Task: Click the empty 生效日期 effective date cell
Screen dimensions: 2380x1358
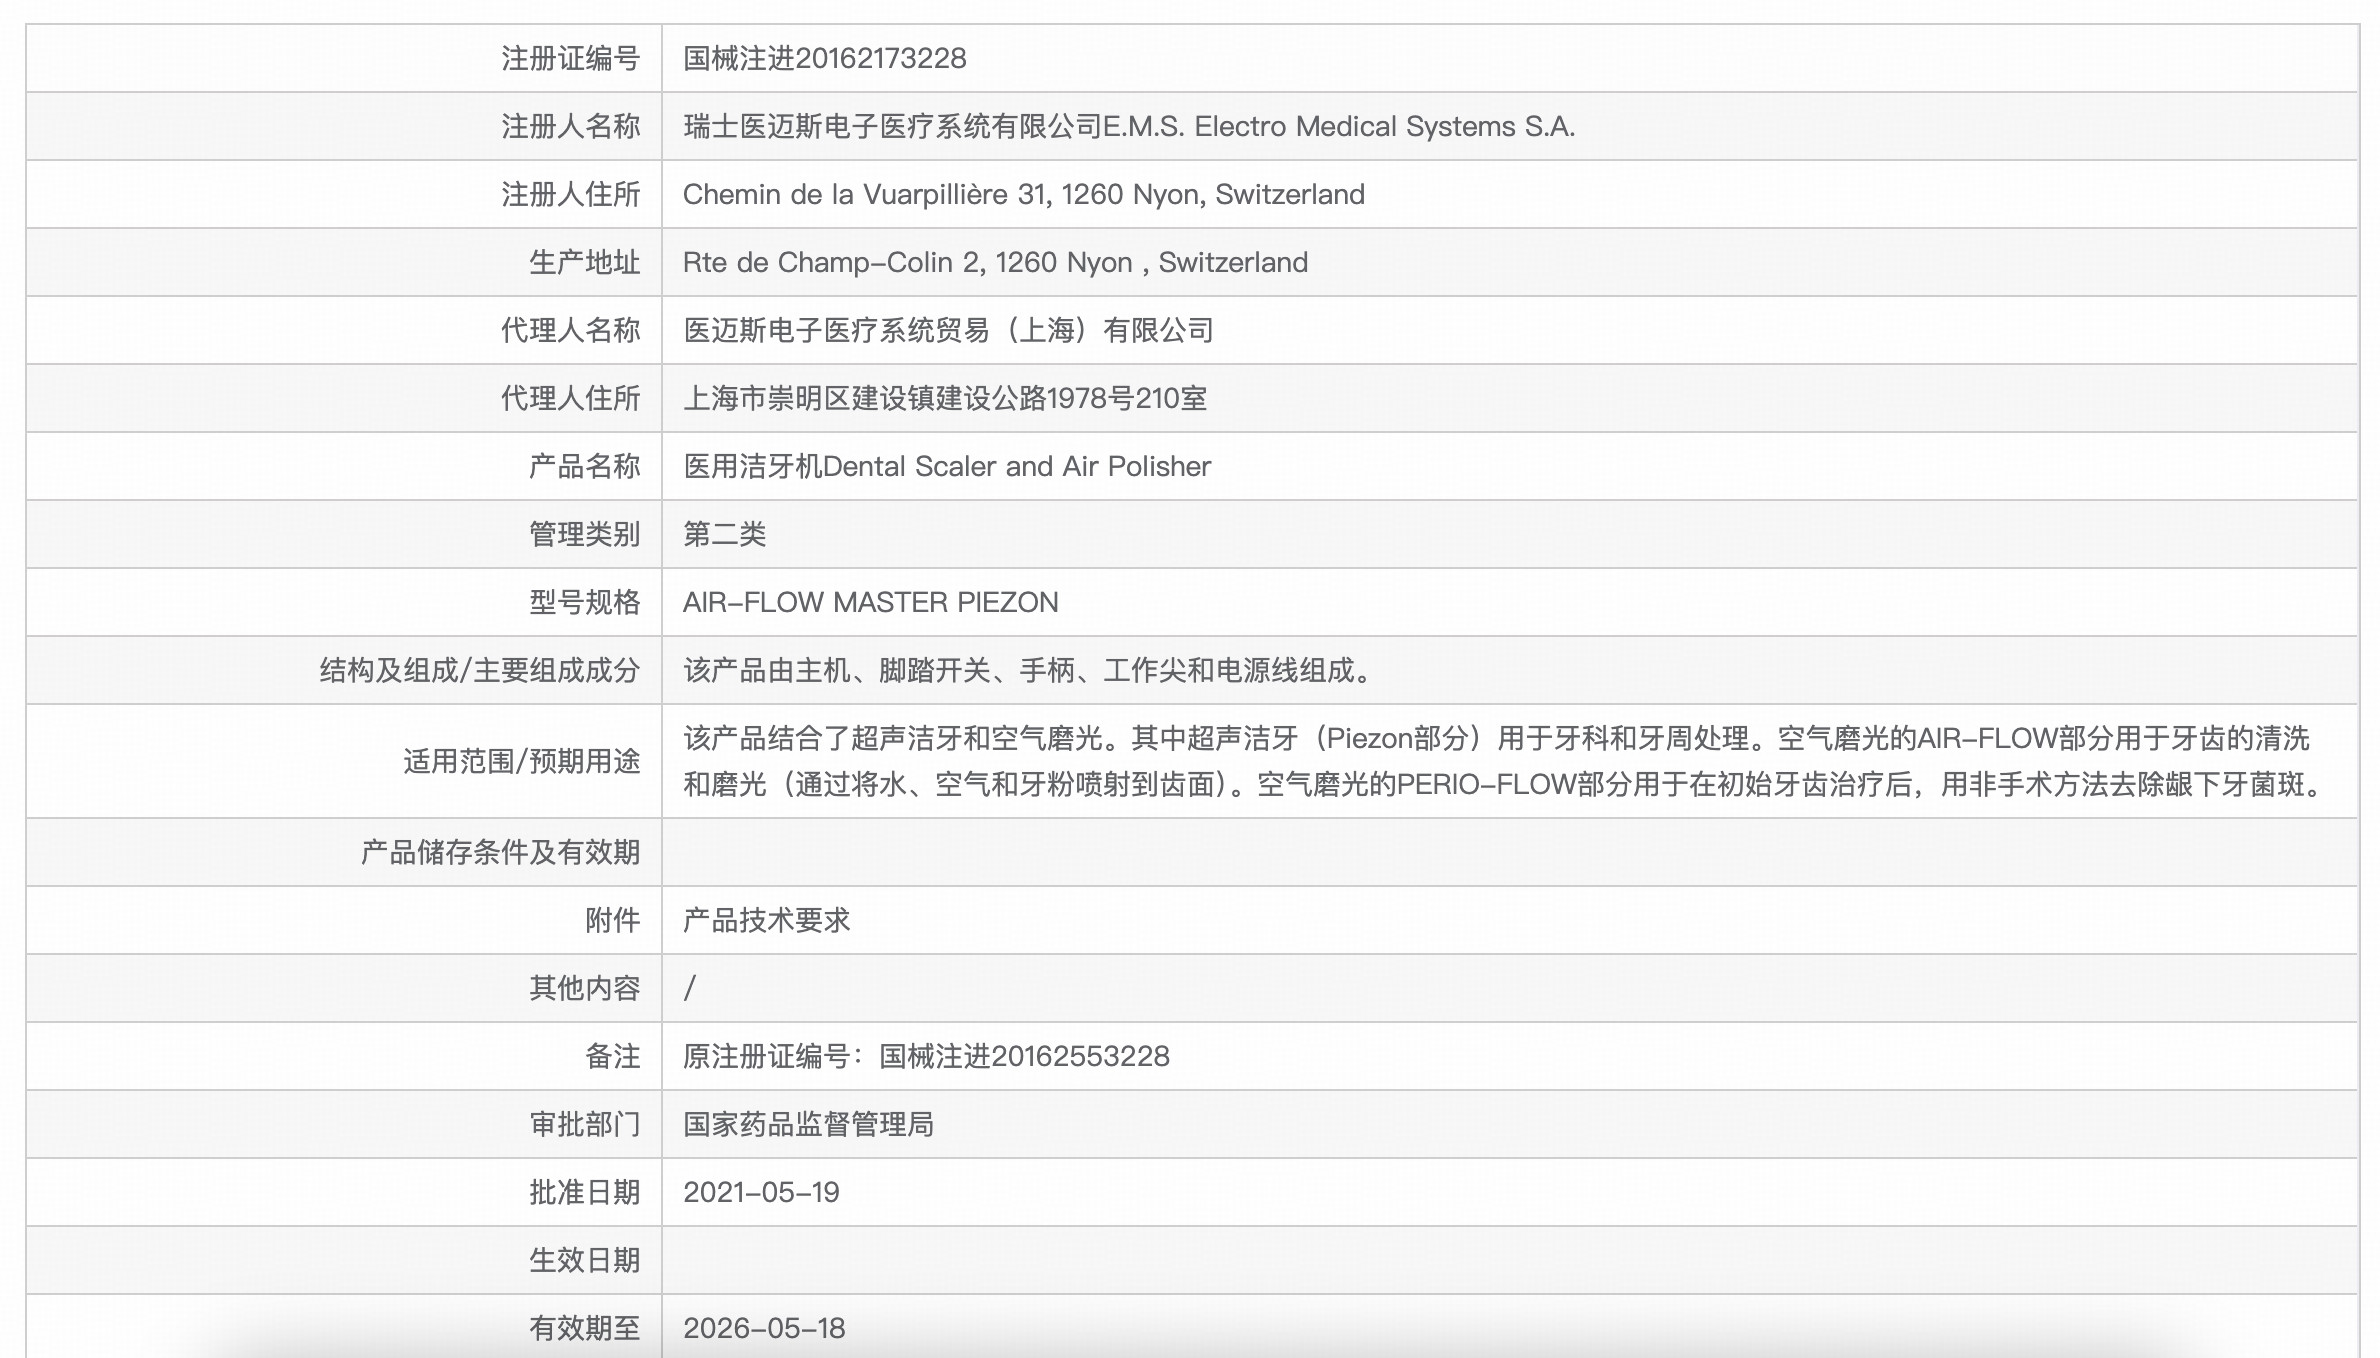Action: click(1200, 1260)
